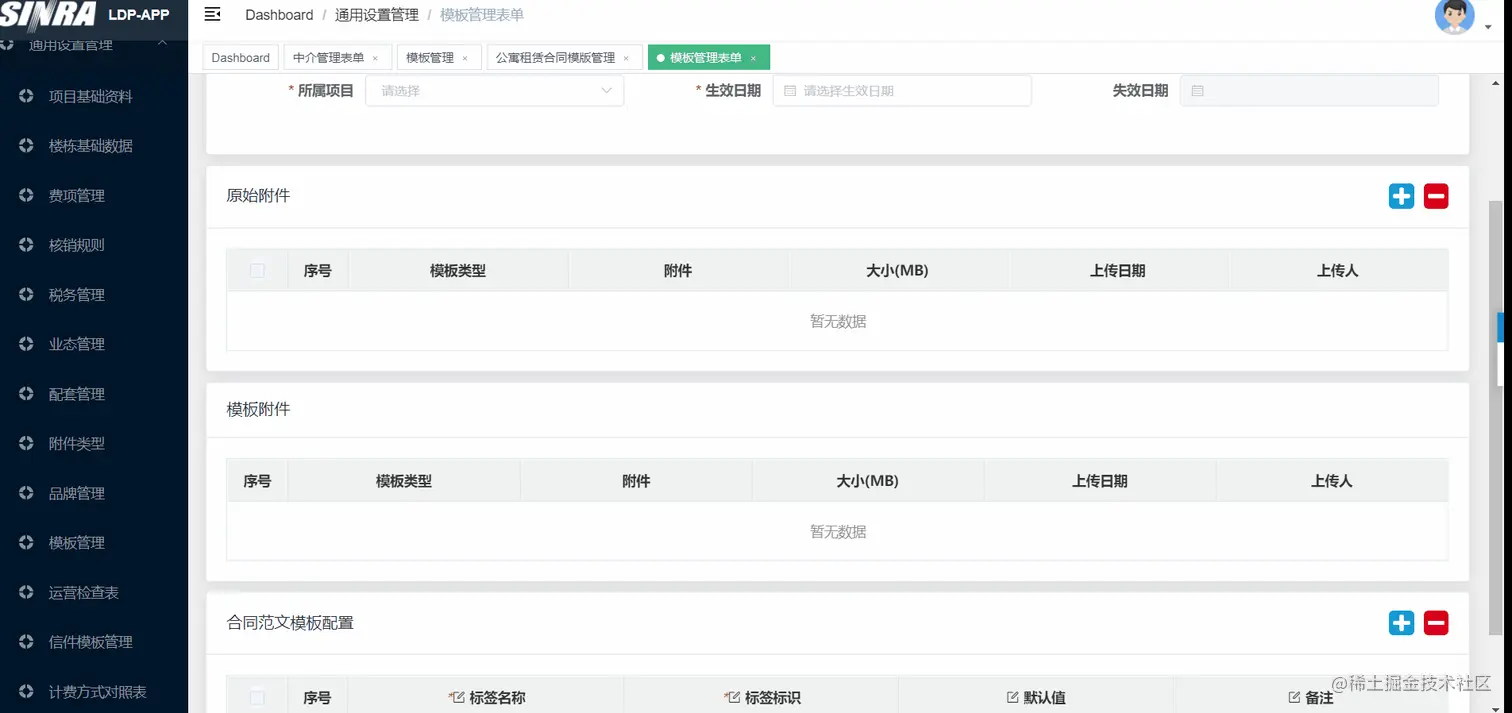
Task: Click the red minus icon in 原始附件 section
Action: [1436, 196]
